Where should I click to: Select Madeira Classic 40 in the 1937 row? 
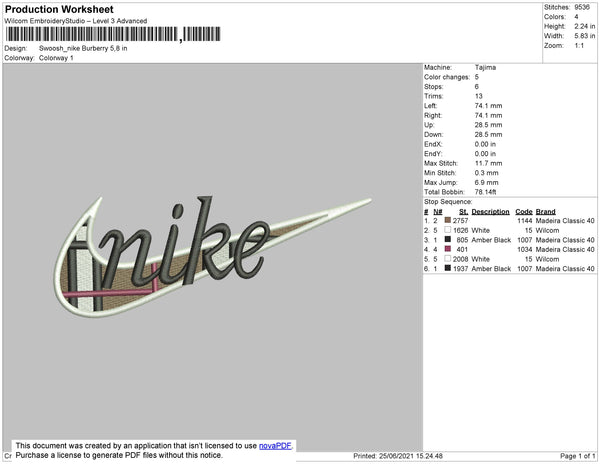coord(565,269)
